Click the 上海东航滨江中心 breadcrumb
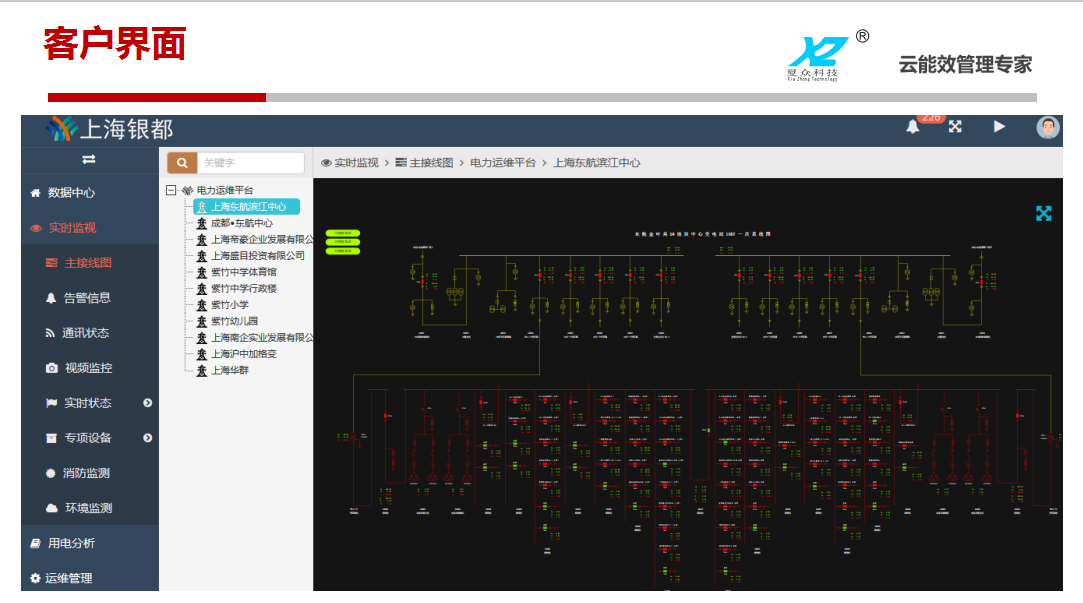The width and height of the screenshot is (1083, 603). 597,163
